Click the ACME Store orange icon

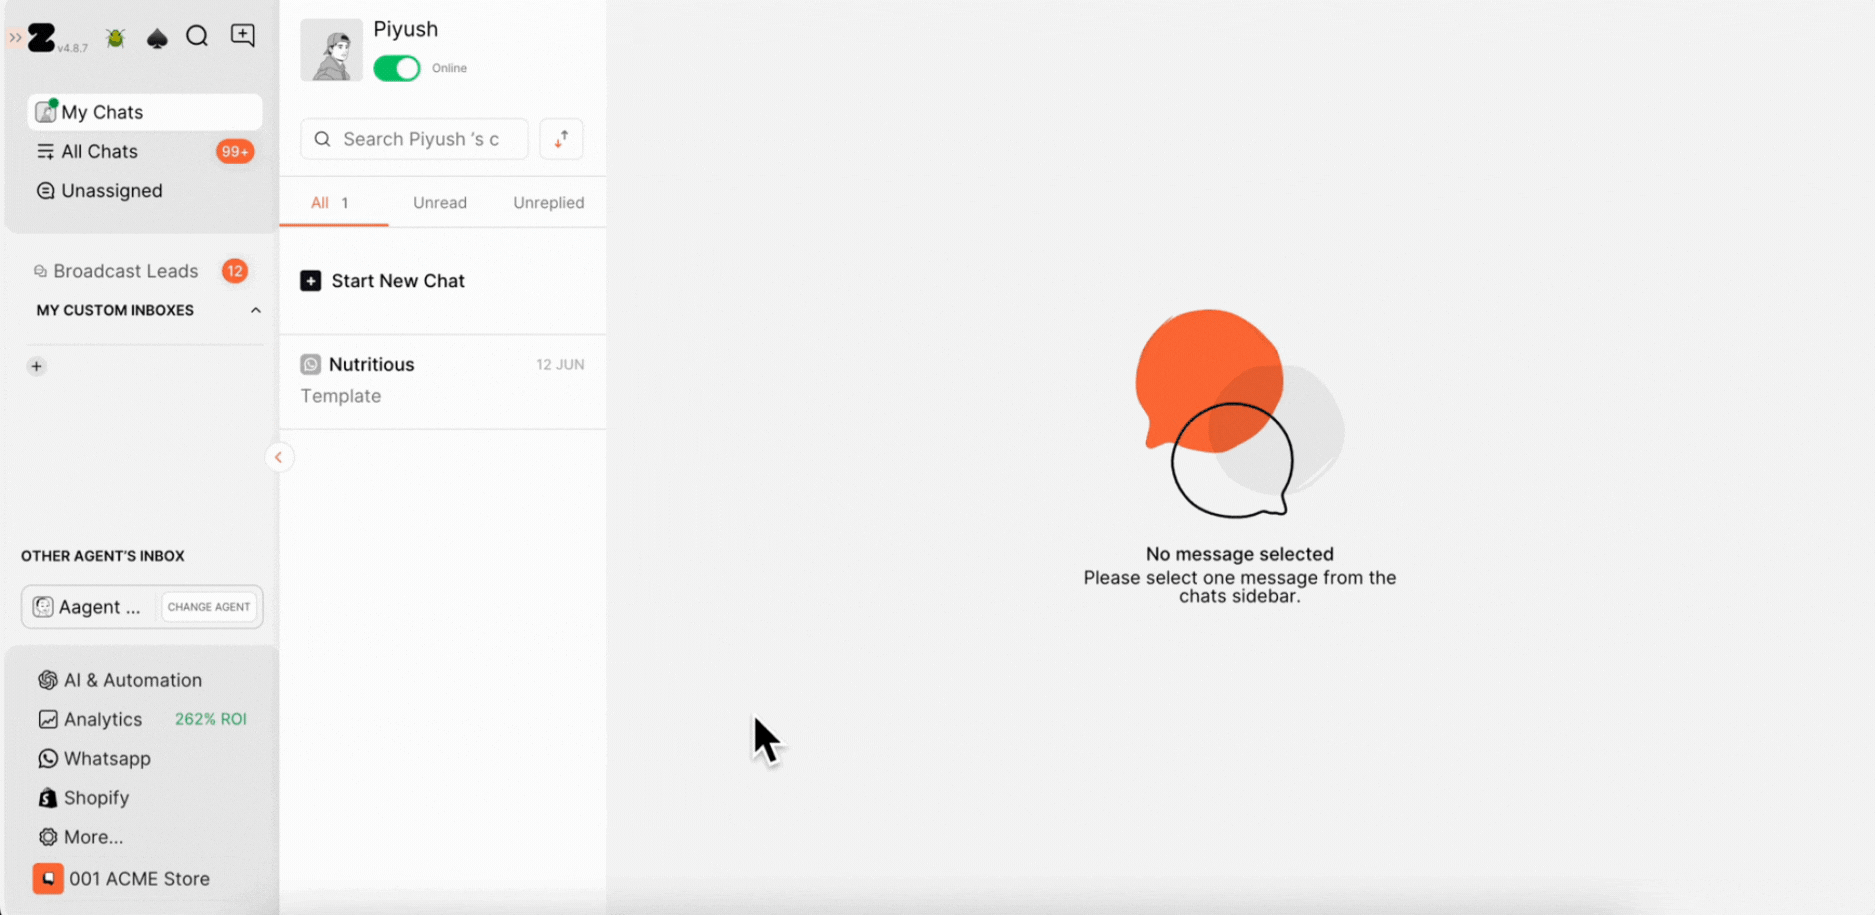[x=48, y=878]
